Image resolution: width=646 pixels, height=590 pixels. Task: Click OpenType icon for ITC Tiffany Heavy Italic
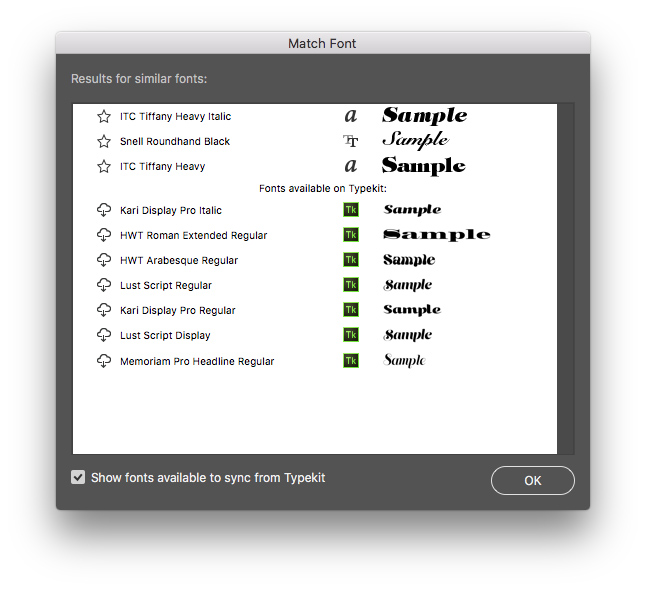pyautogui.click(x=351, y=116)
